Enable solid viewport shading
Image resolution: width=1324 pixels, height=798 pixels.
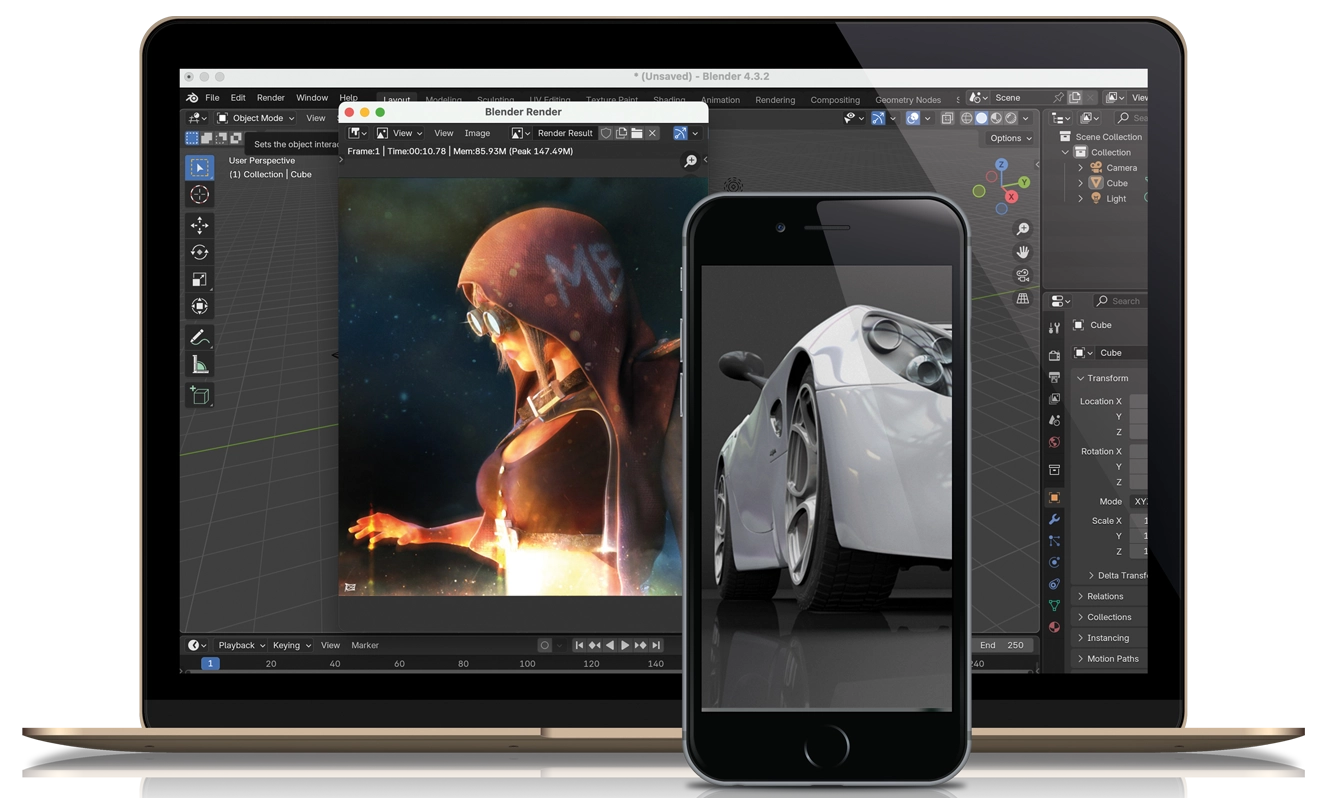pyautogui.click(x=981, y=118)
